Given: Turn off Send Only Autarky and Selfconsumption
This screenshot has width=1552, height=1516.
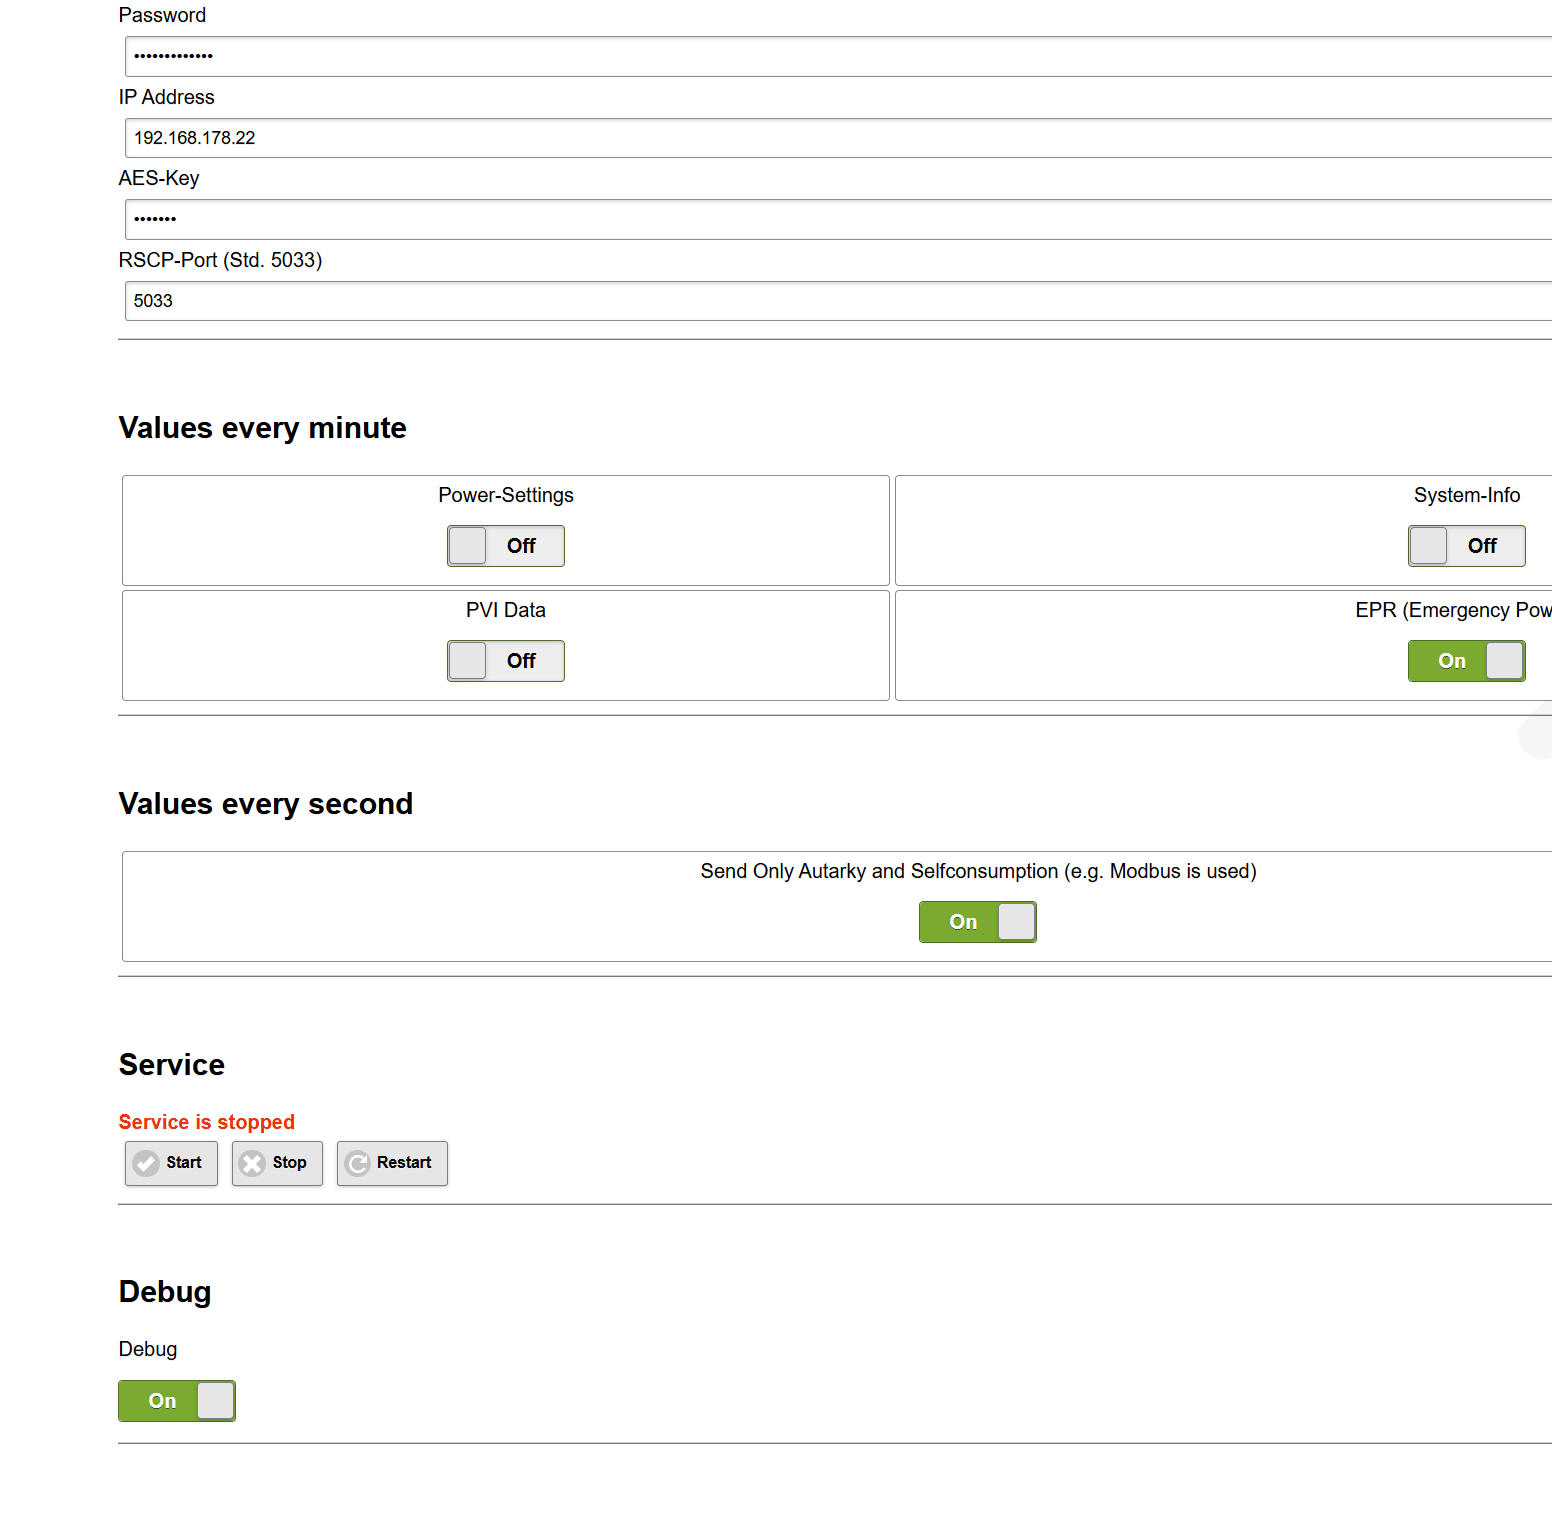Looking at the screenshot, I should (x=977, y=922).
